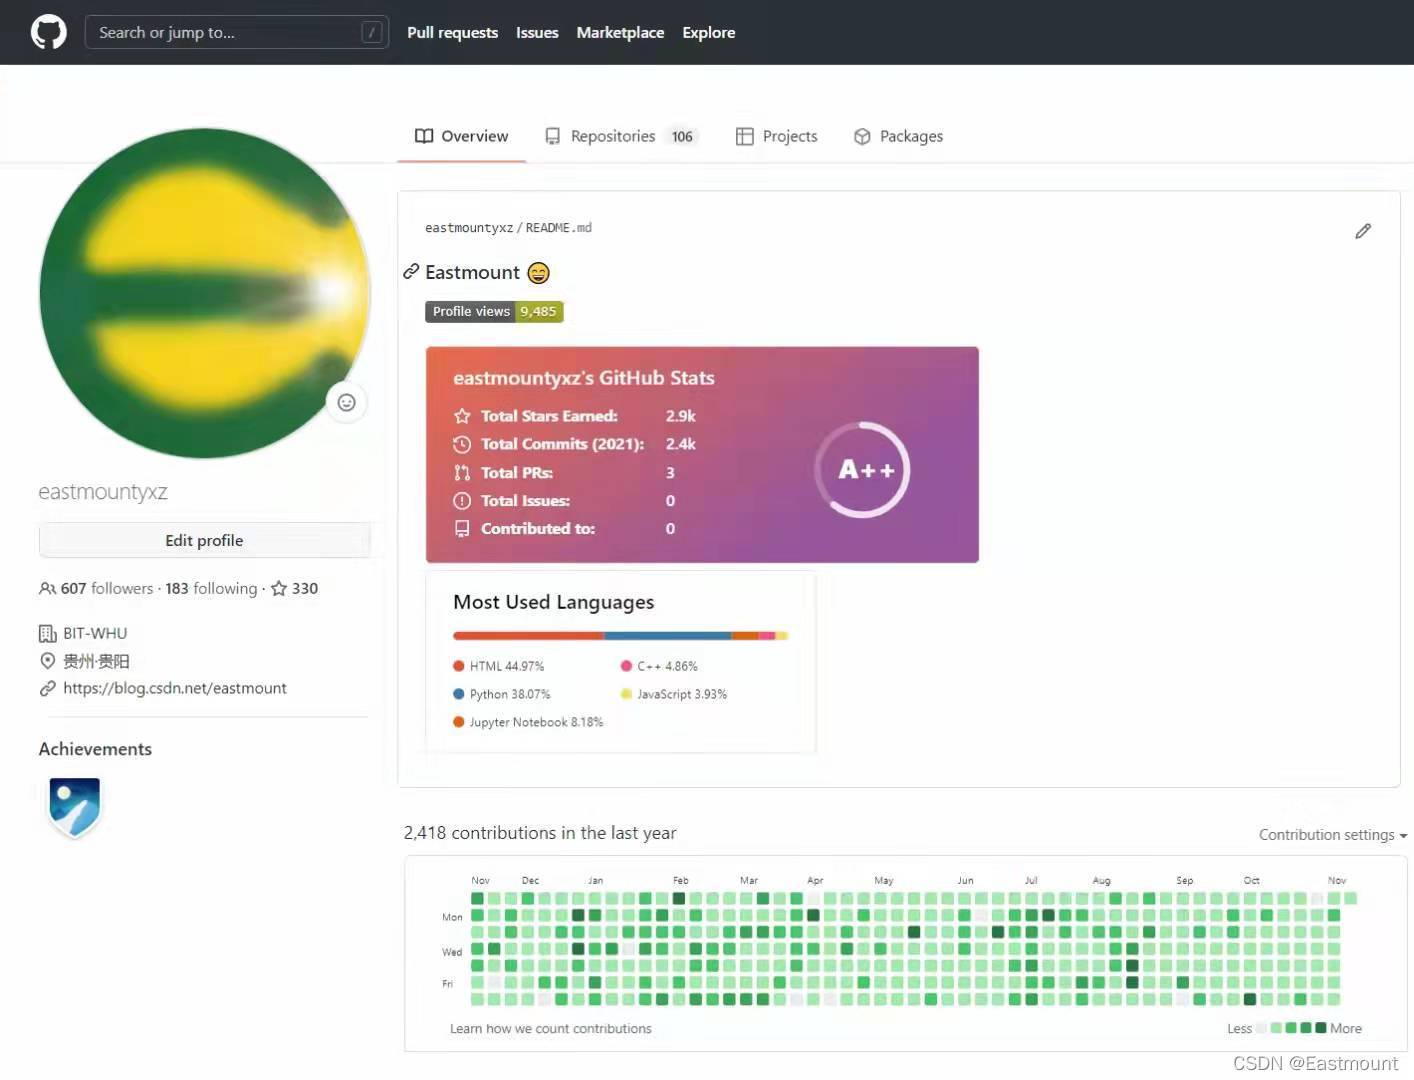This screenshot has height=1080, width=1414.
Task: Click the Jupyter Notebook 8.18% color dot
Action: click(459, 721)
